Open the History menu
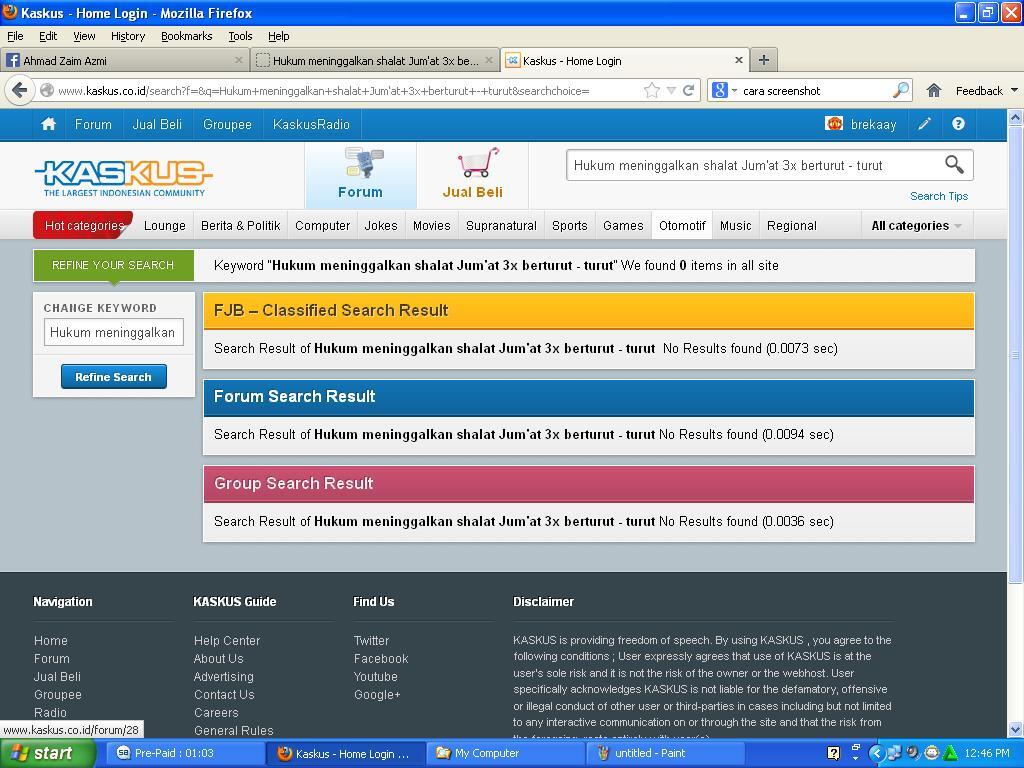This screenshot has width=1024, height=768. point(128,37)
